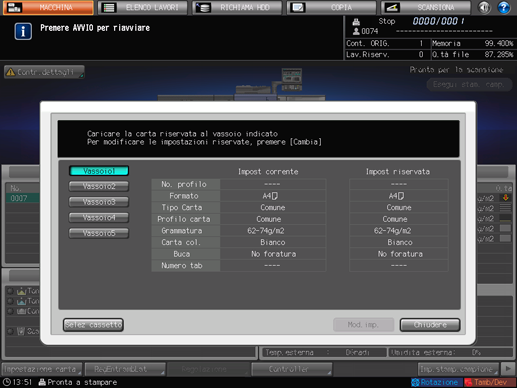Click the blue information icon
Viewport: 517px width, 388px height.
point(23,31)
